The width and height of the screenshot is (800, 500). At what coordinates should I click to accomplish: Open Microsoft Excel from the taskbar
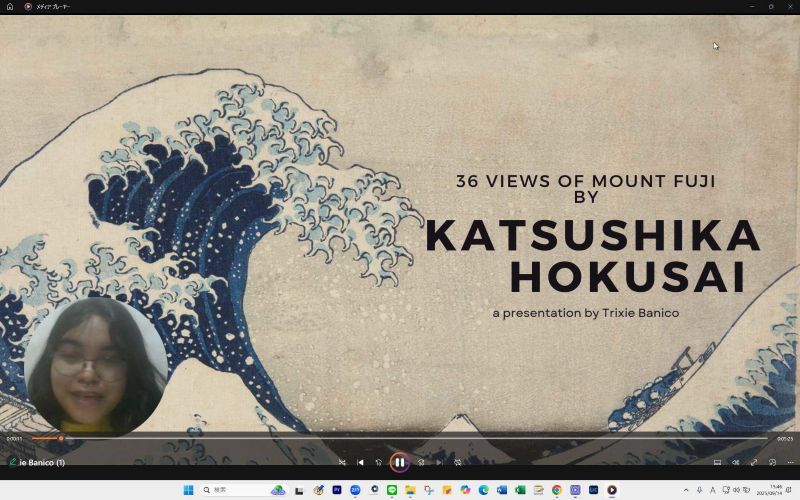click(520, 490)
